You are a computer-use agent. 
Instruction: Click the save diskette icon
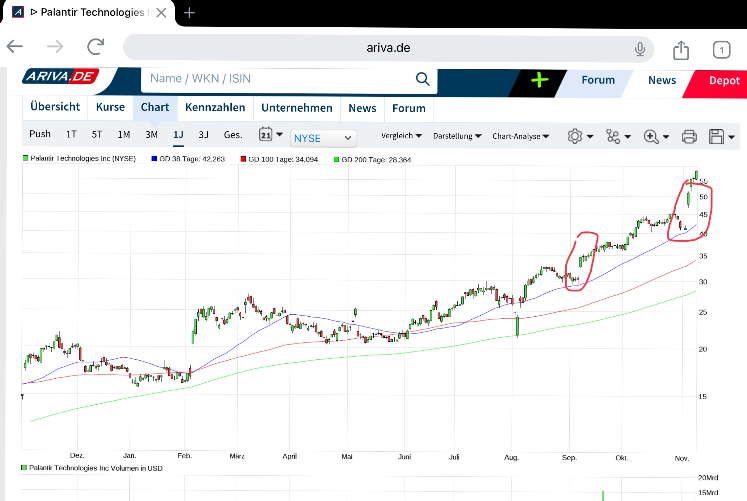(716, 135)
